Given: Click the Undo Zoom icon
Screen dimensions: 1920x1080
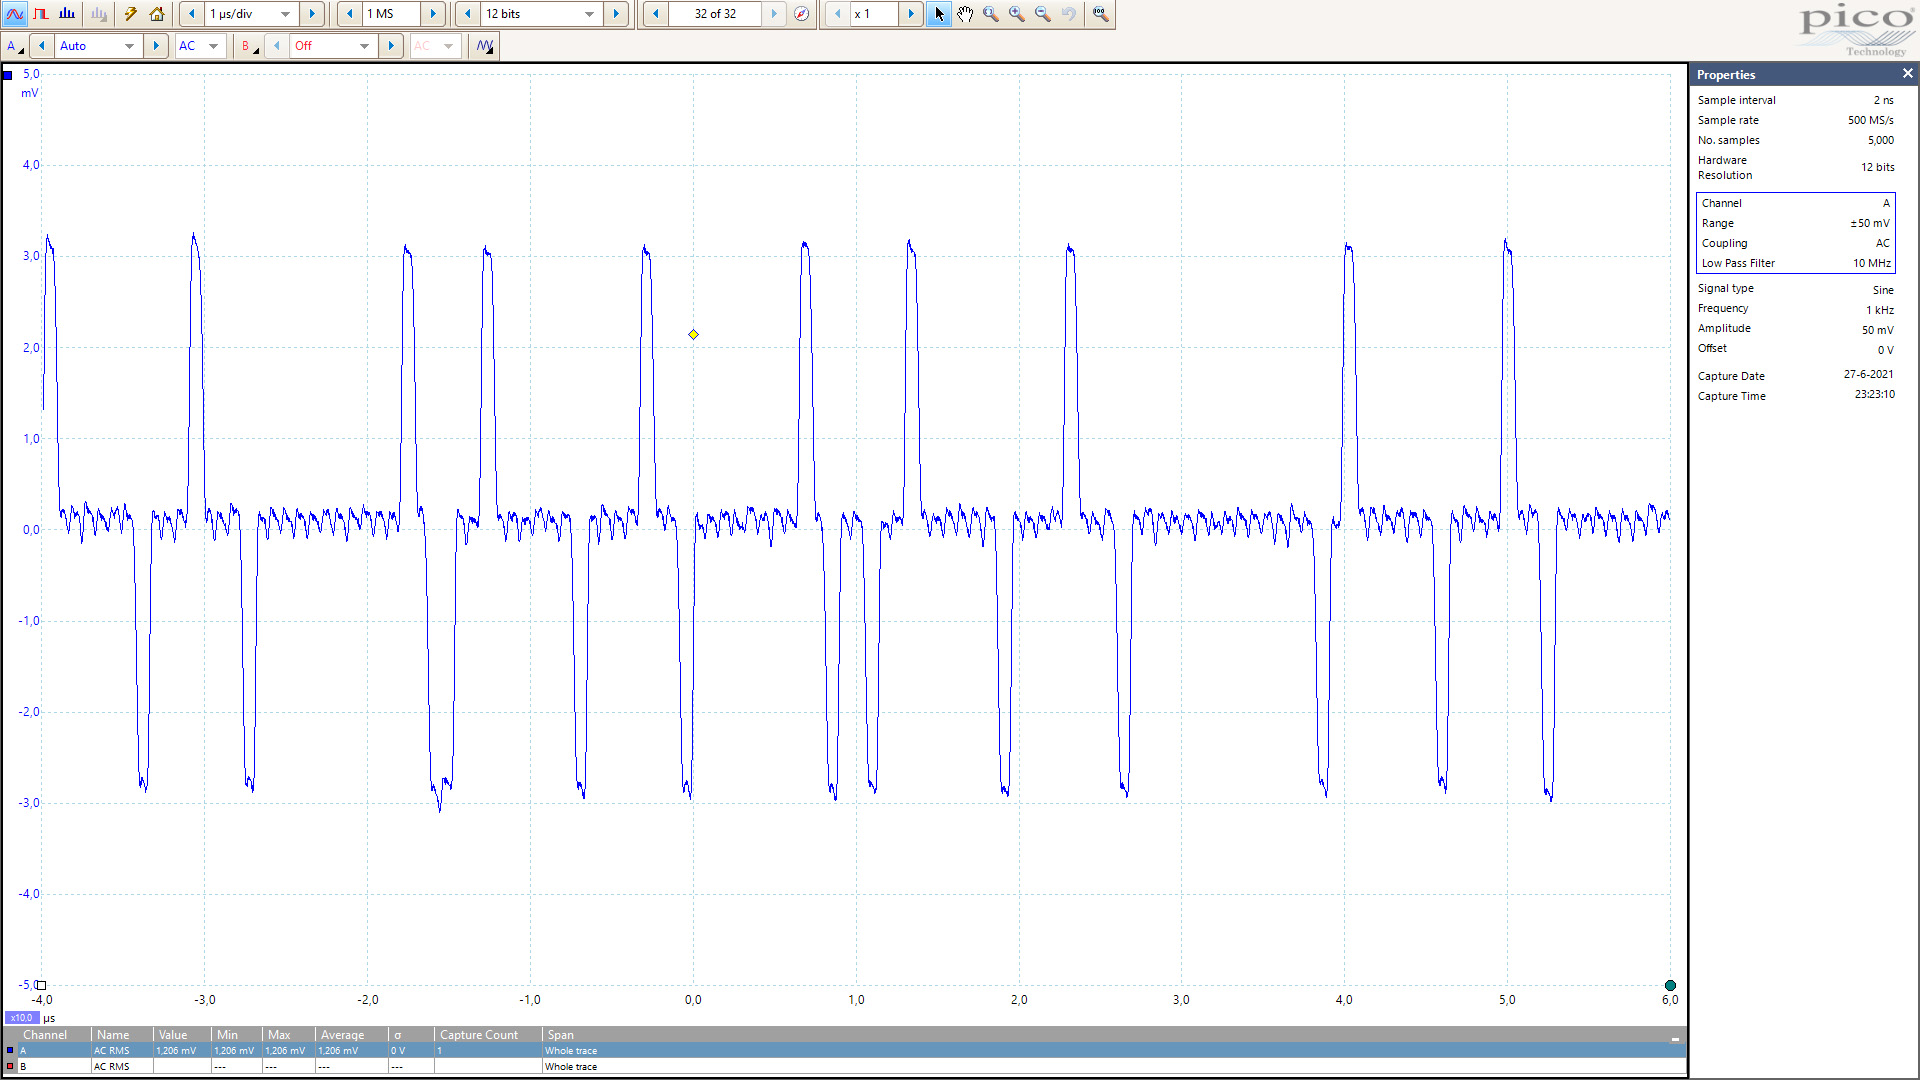Looking at the screenshot, I should coord(1068,14).
